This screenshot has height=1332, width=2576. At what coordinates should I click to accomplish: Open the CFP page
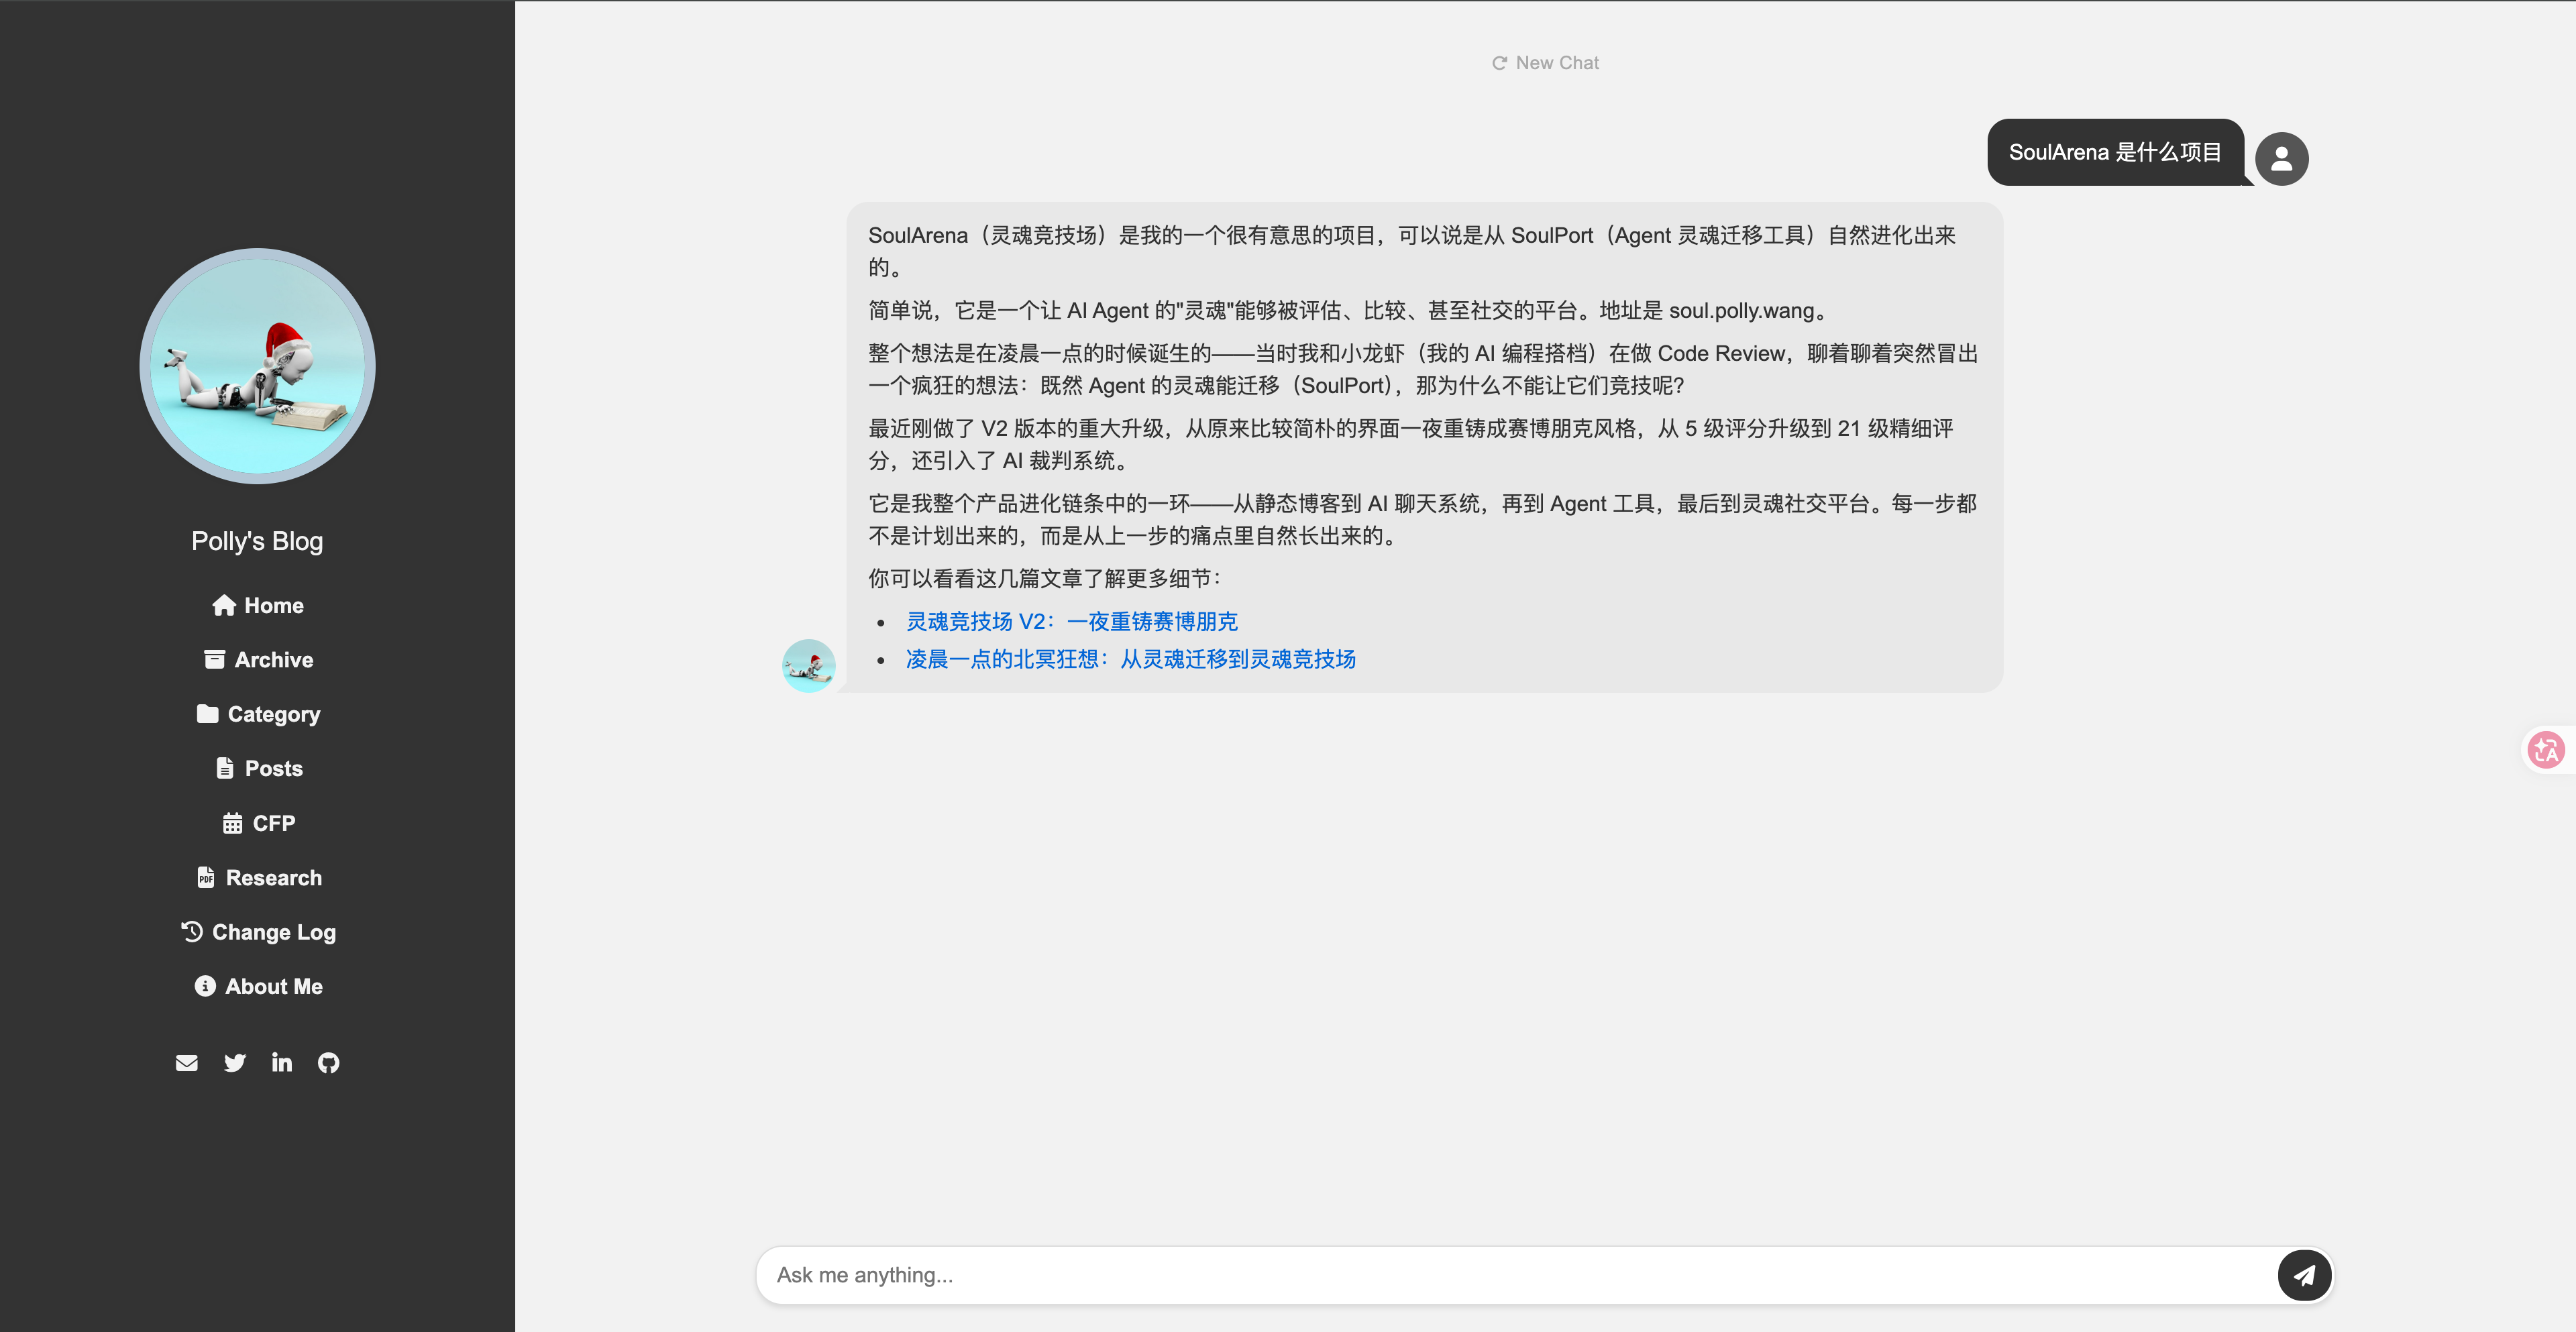click(258, 823)
